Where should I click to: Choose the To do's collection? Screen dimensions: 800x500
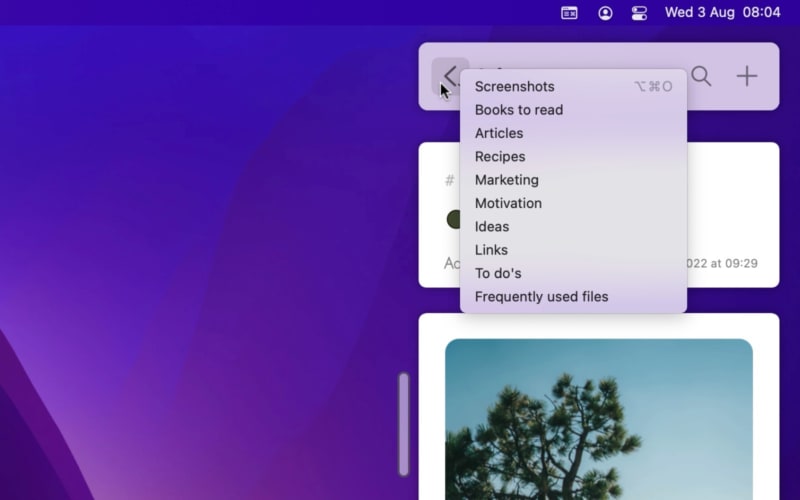(x=573, y=273)
